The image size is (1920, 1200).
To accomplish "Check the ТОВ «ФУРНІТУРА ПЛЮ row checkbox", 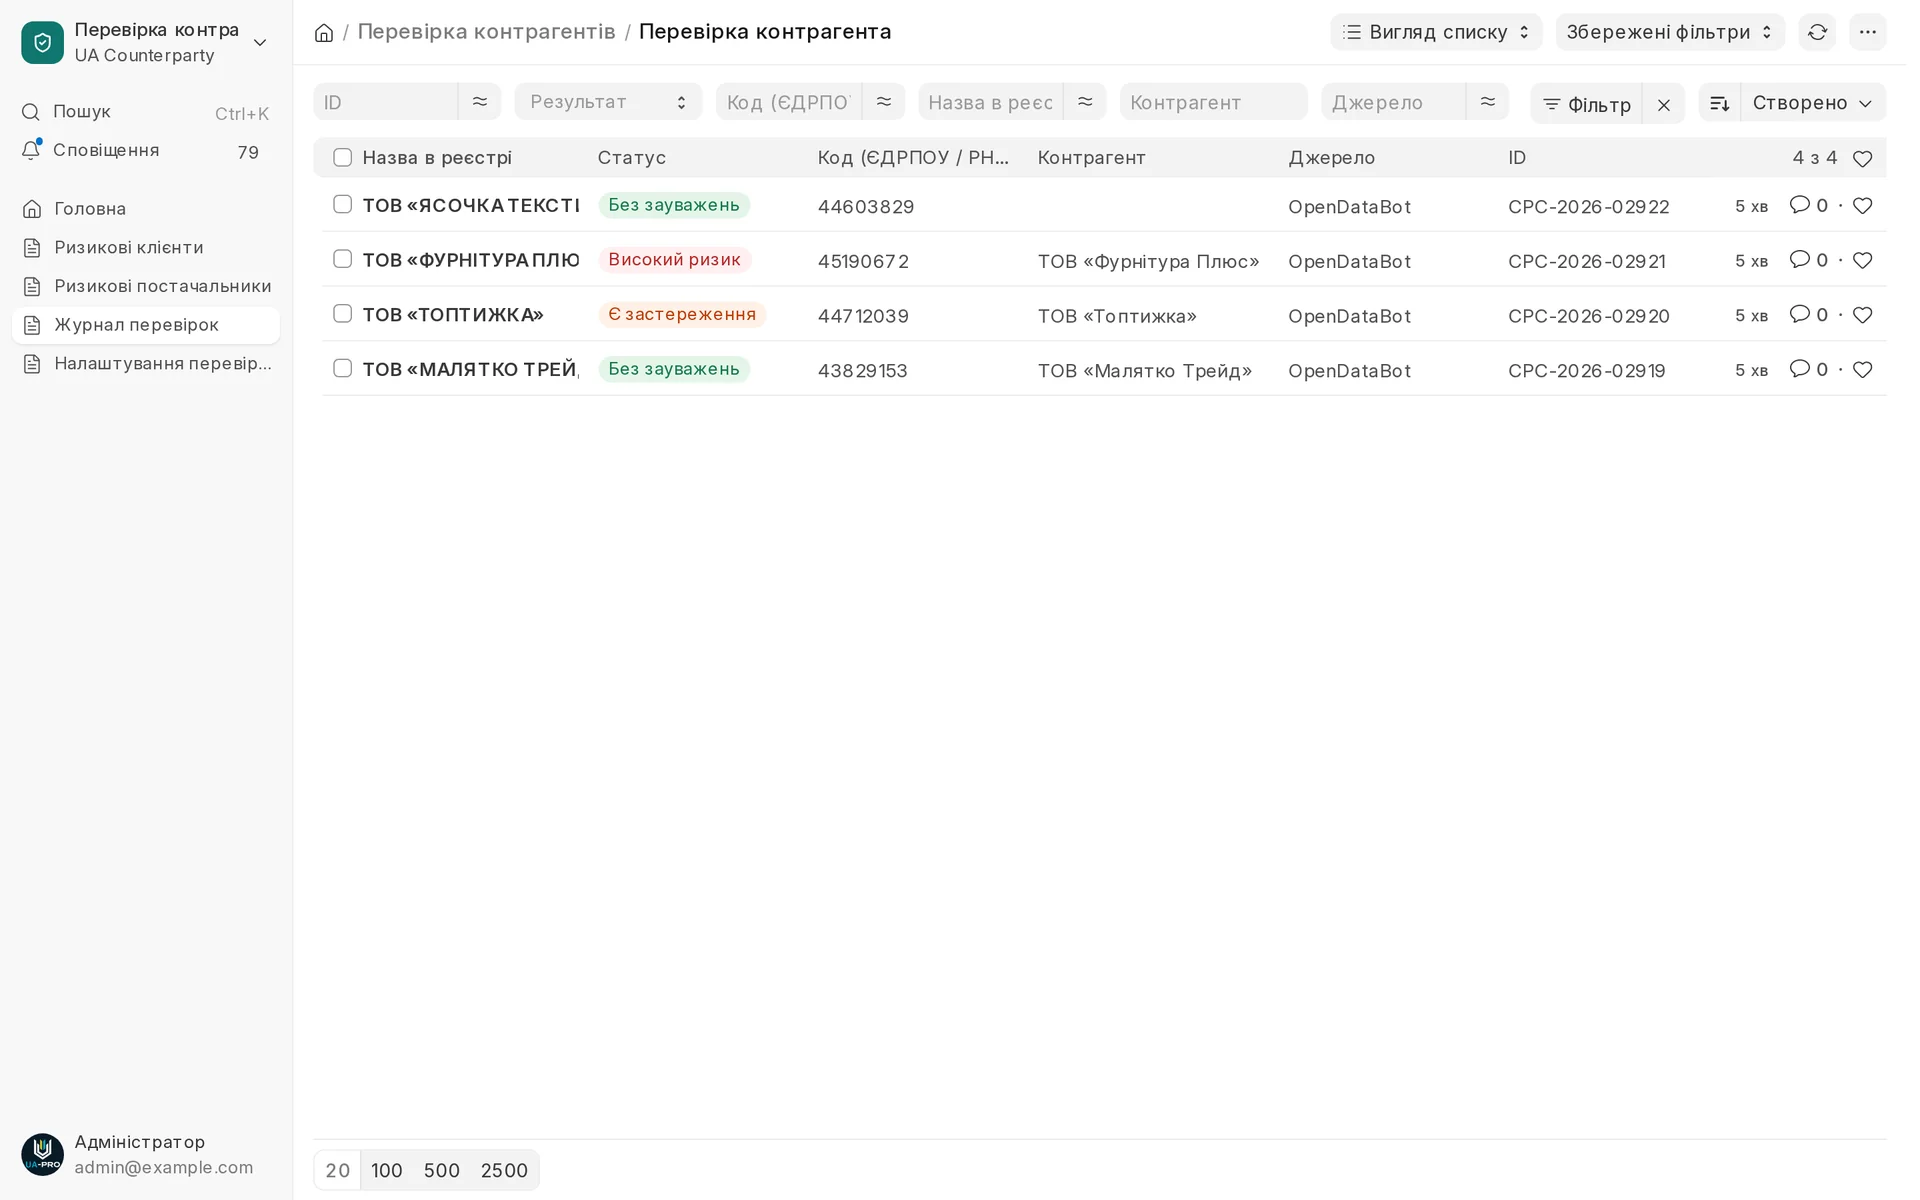I will [x=345, y=261].
